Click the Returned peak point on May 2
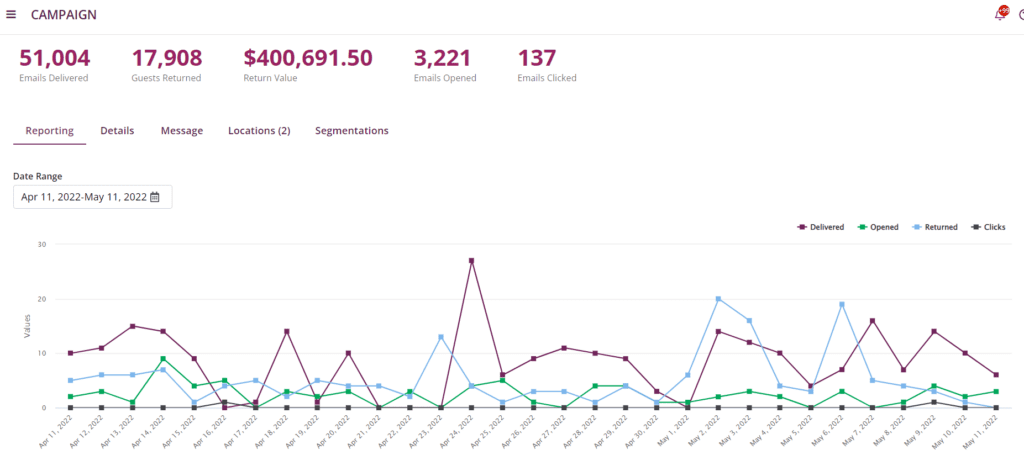 [x=718, y=299]
